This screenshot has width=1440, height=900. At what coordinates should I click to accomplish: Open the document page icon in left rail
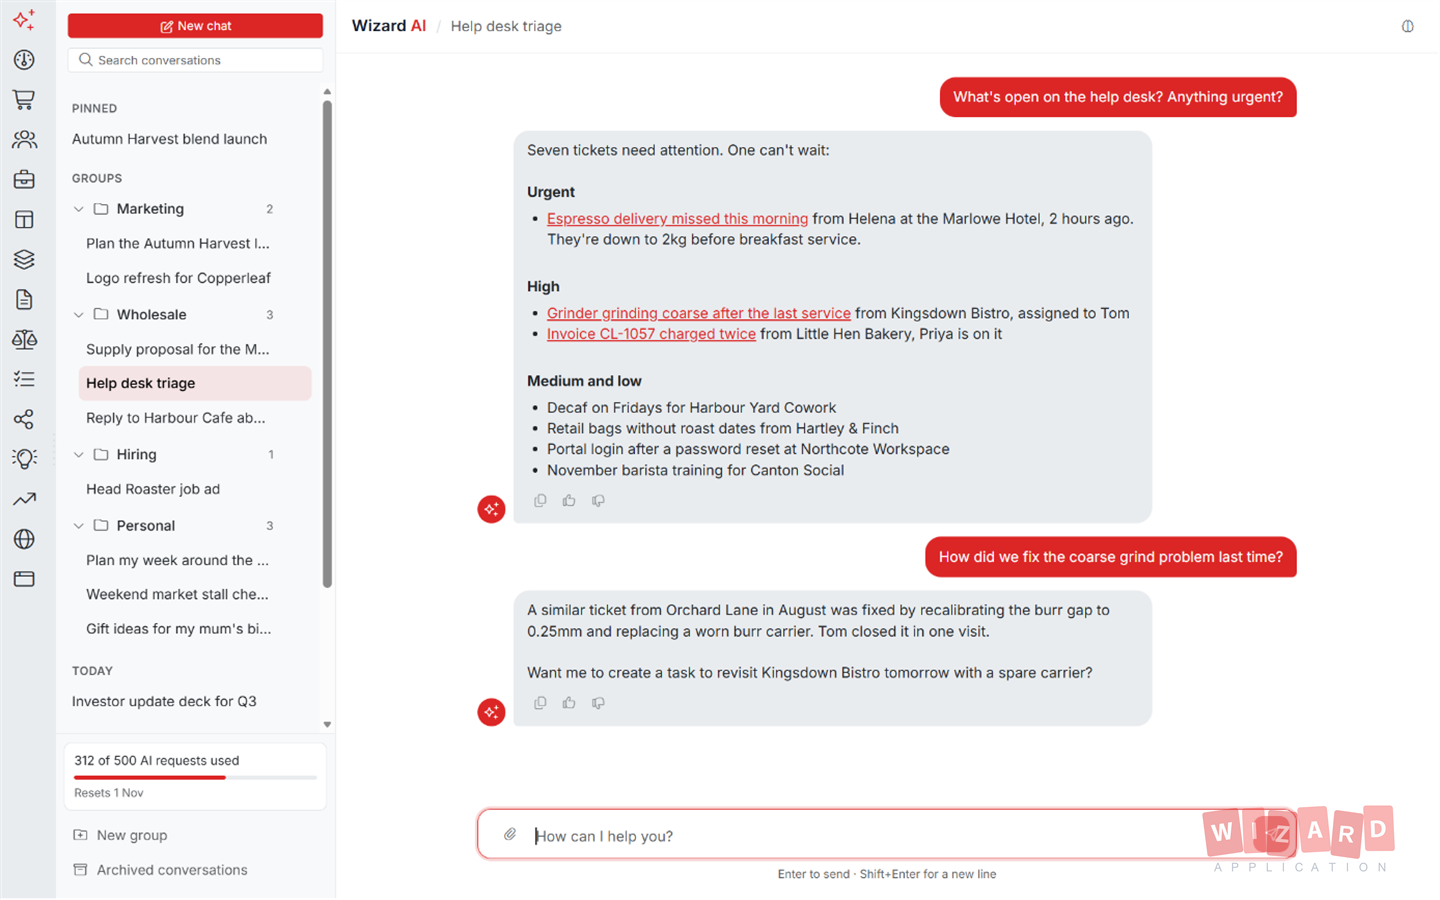click(24, 299)
